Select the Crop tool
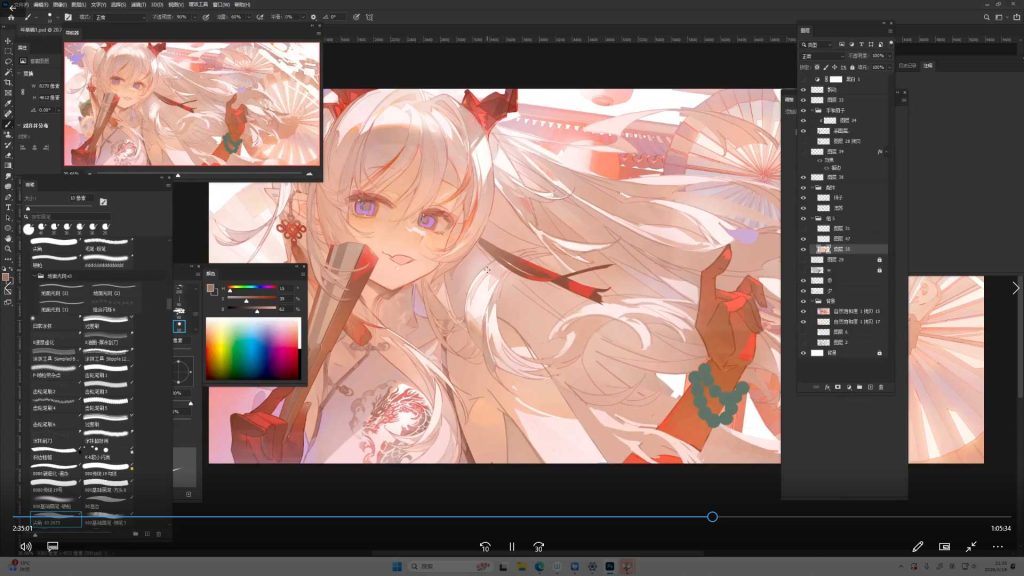 coord(8,82)
